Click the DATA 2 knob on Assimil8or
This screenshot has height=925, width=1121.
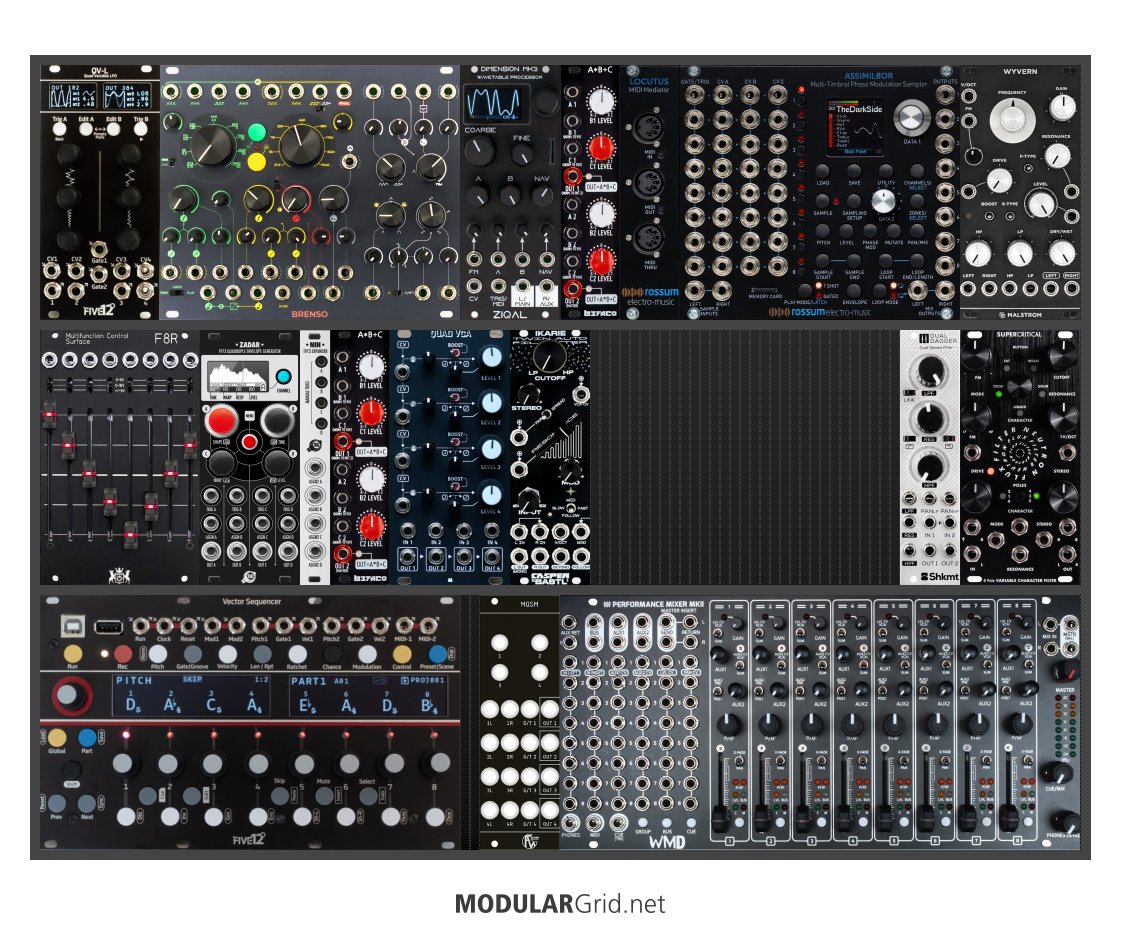click(884, 202)
